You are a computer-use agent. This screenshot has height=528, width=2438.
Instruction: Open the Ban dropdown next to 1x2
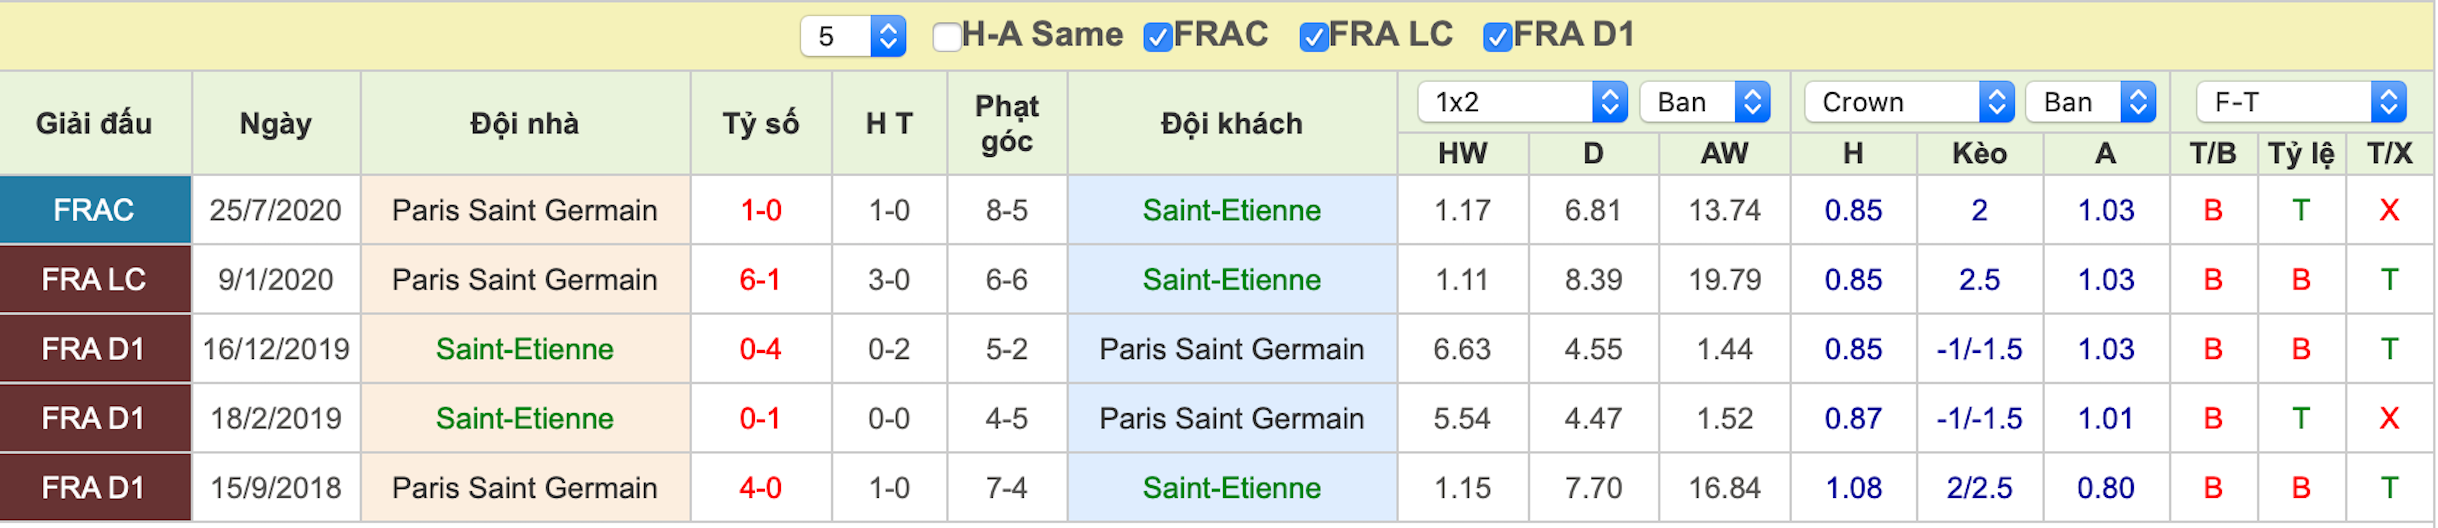click(1705, 102)
